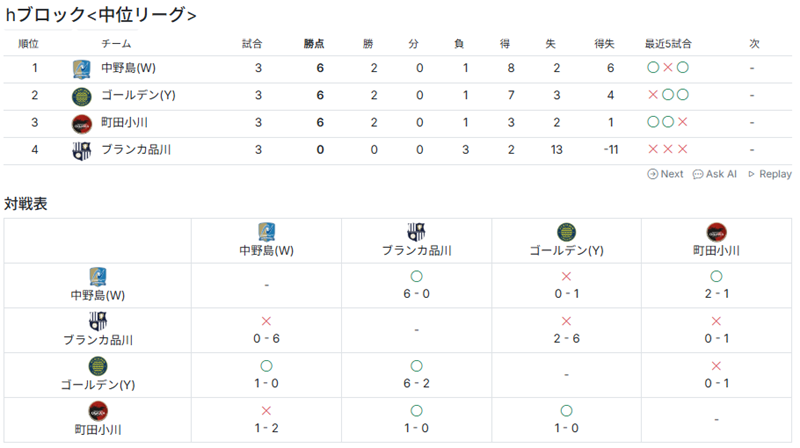Sort standings by 勝点 column header
Viewport: 800px width, 448px height.
point(314,44)
